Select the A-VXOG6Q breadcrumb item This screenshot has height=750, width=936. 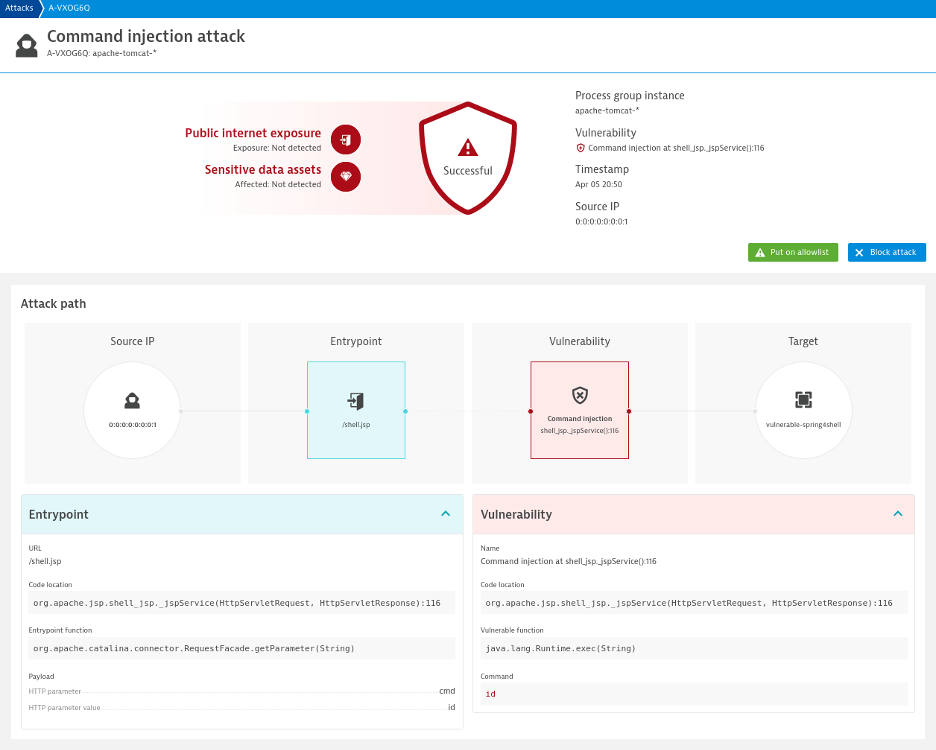click(x=67, y=7)
